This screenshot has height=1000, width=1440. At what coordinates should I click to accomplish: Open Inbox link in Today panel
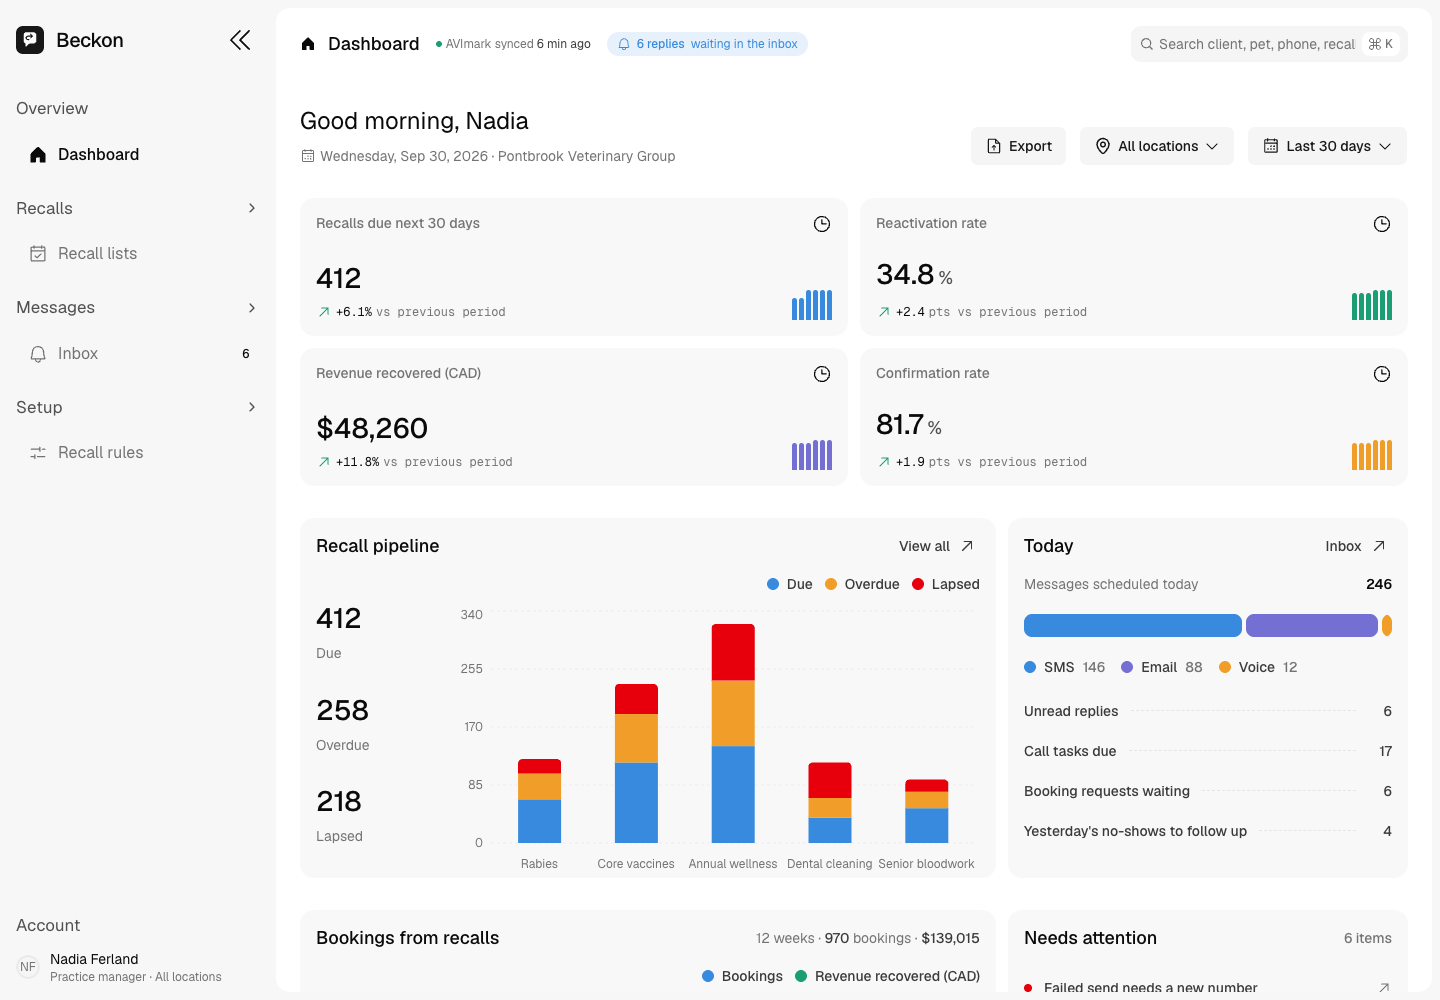[x=1356, y=546]
